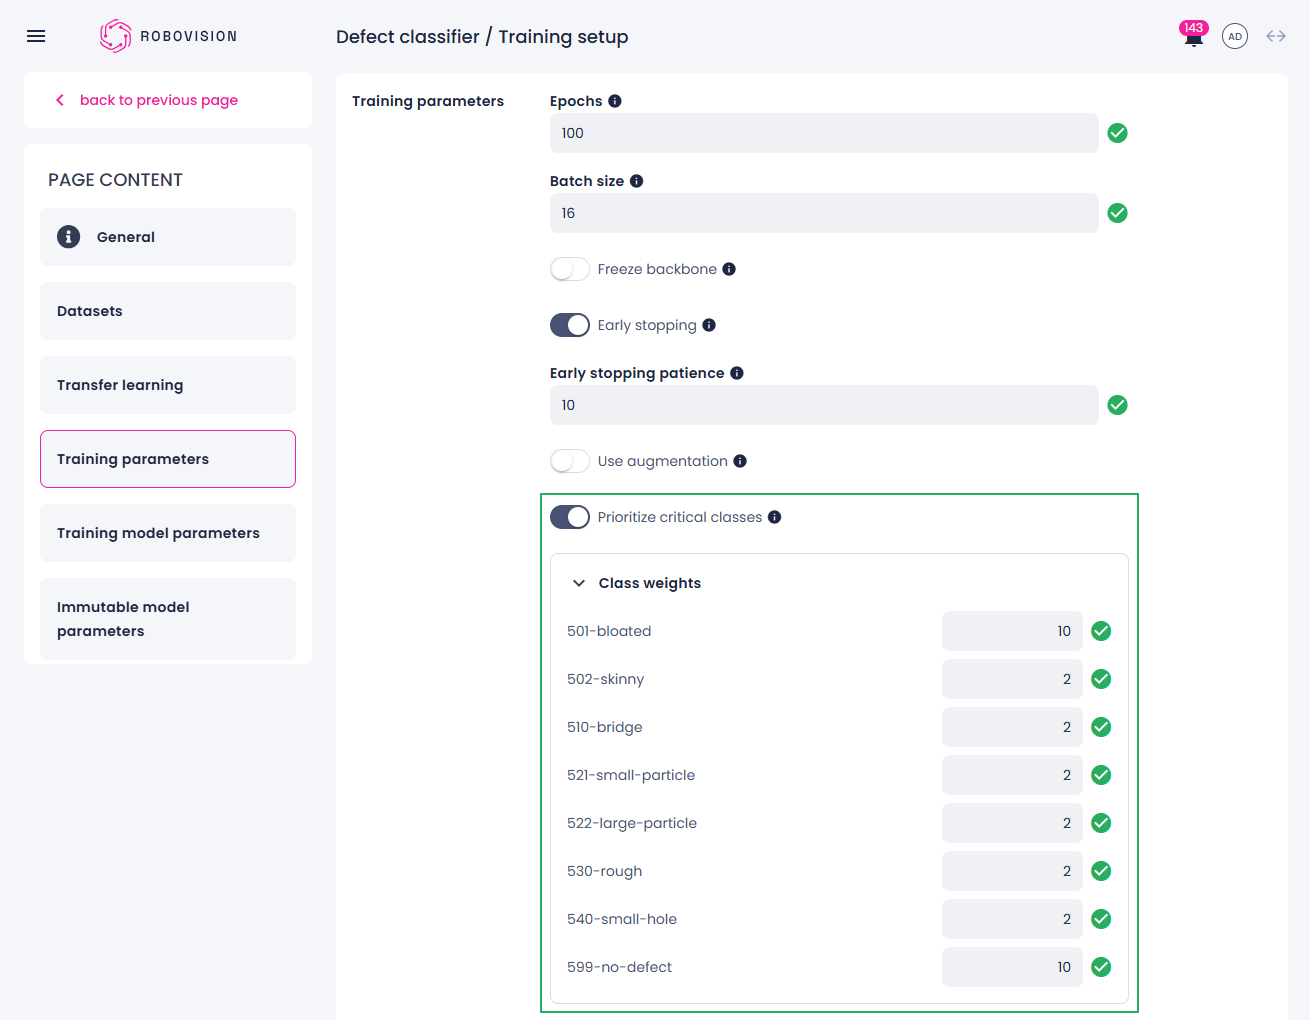Screen dimensions: 1310x1020
Task: Click Early stopping patience valid checkmark
Action: pyautogui.click(x=1118, y=405)
